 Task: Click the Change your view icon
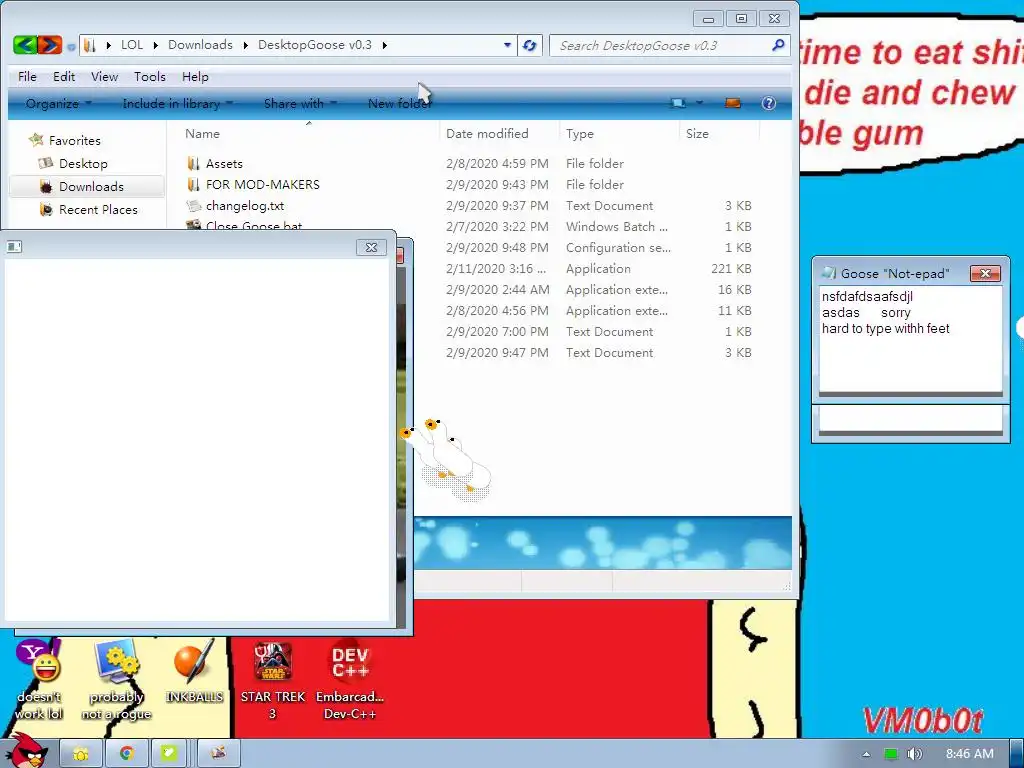(679, 103)
